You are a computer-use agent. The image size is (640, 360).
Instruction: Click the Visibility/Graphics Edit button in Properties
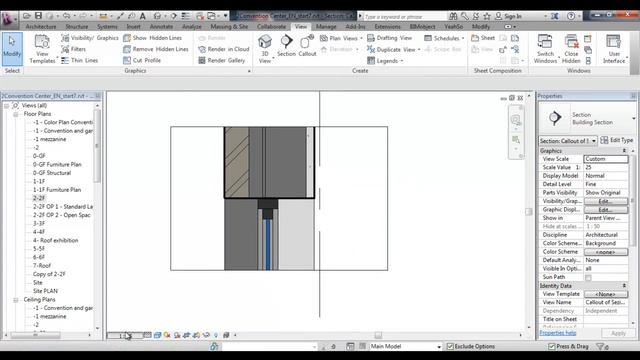(606, 201)
